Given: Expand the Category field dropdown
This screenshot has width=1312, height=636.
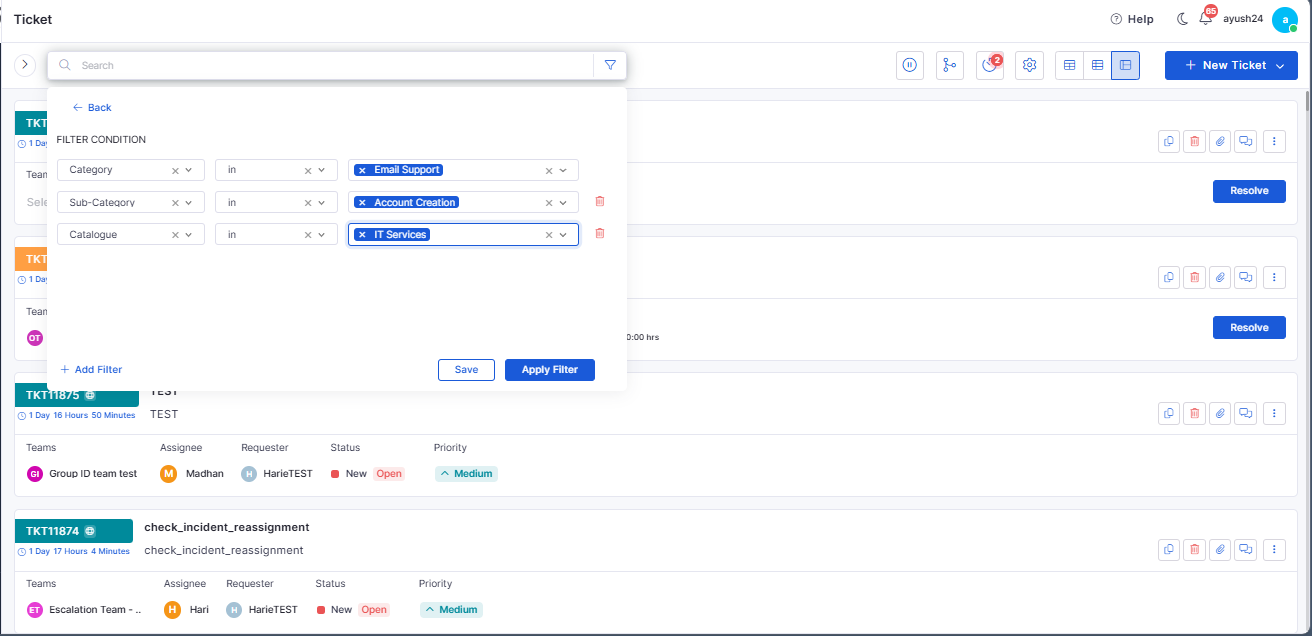Looking at the screenshot, I should click(188, 170).
